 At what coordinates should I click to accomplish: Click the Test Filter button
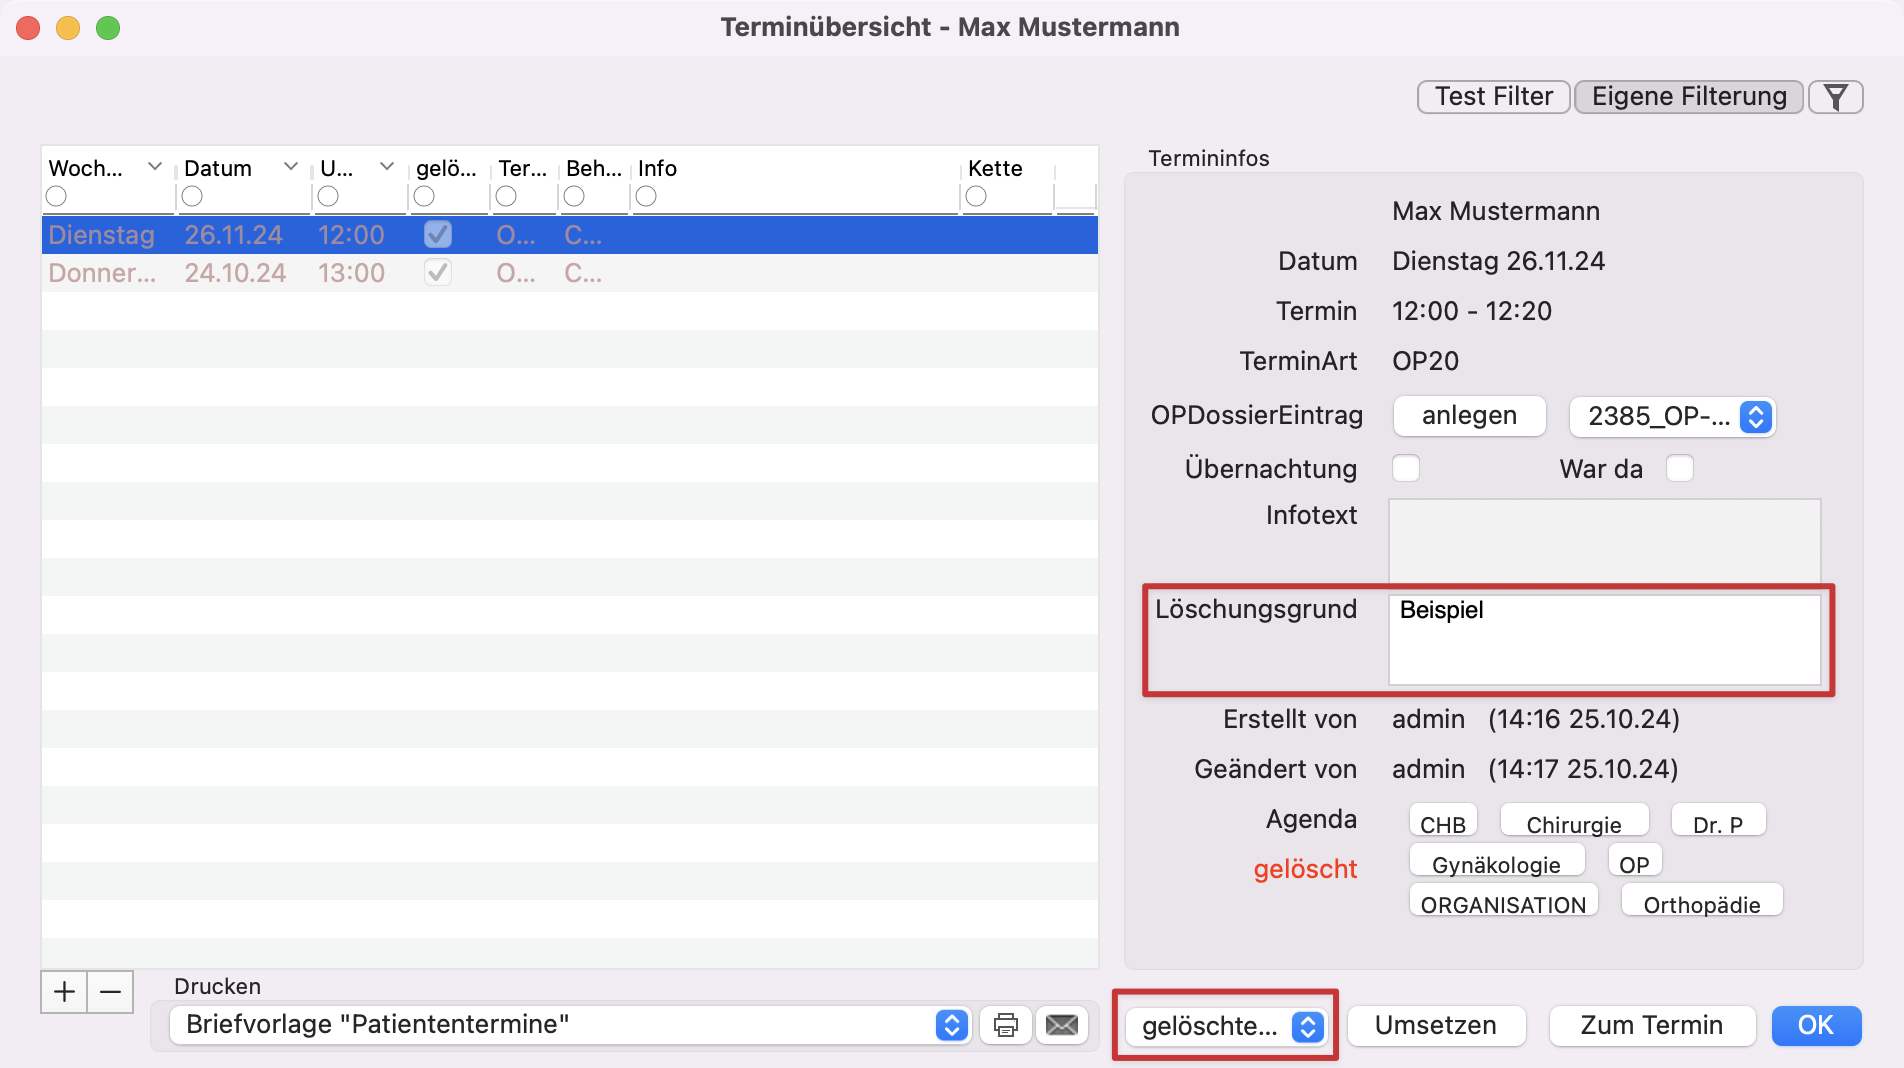pos(1494,97)
